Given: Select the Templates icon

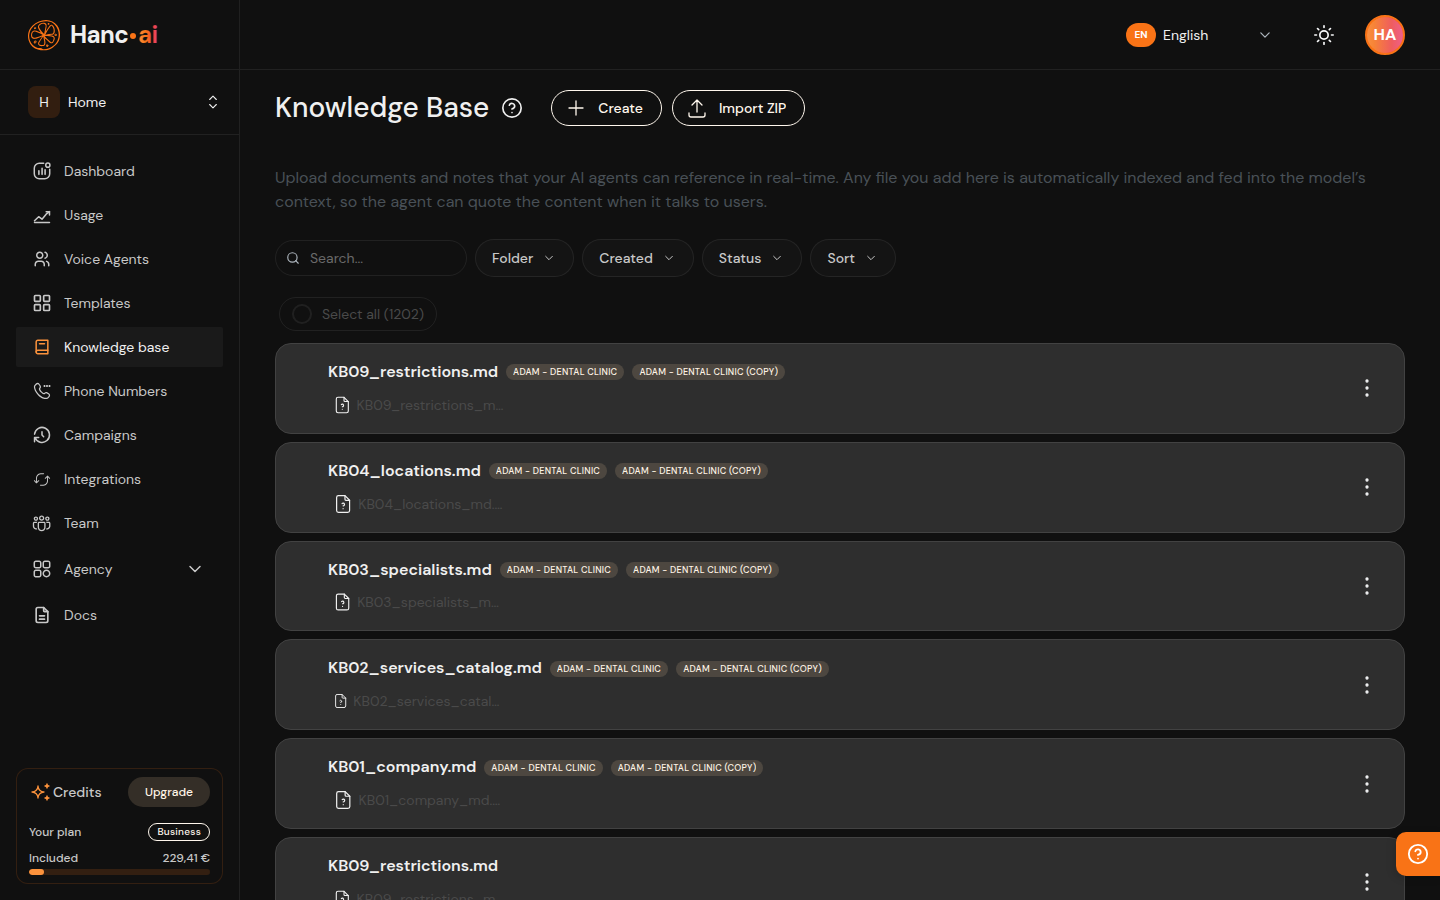Looking at the screenshot, I should [x=41, y=303].
